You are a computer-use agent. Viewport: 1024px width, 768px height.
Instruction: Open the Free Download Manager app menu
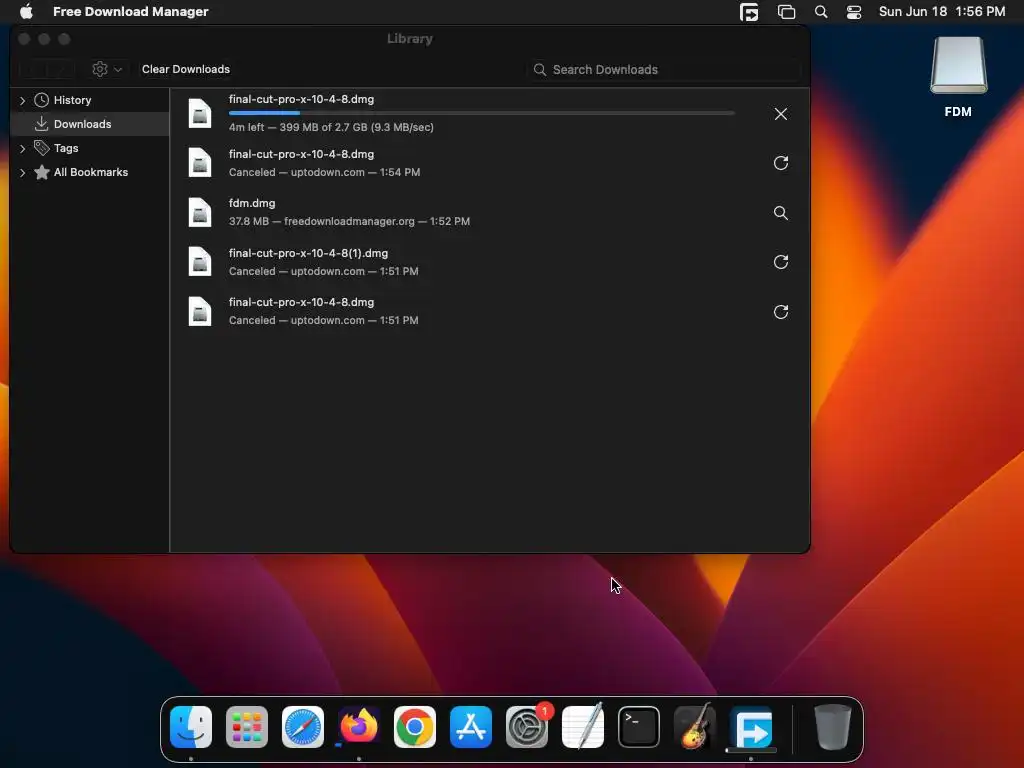coord(131,12)
